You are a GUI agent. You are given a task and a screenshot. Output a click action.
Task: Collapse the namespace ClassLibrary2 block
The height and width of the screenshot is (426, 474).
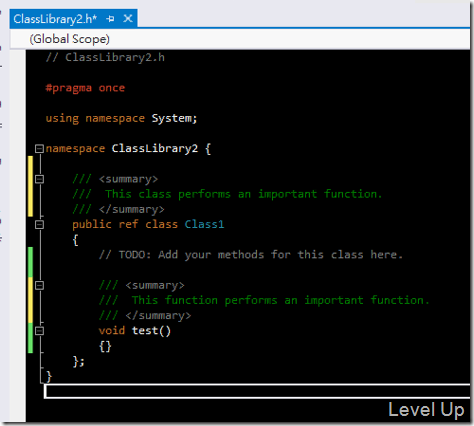pos(39,148)
